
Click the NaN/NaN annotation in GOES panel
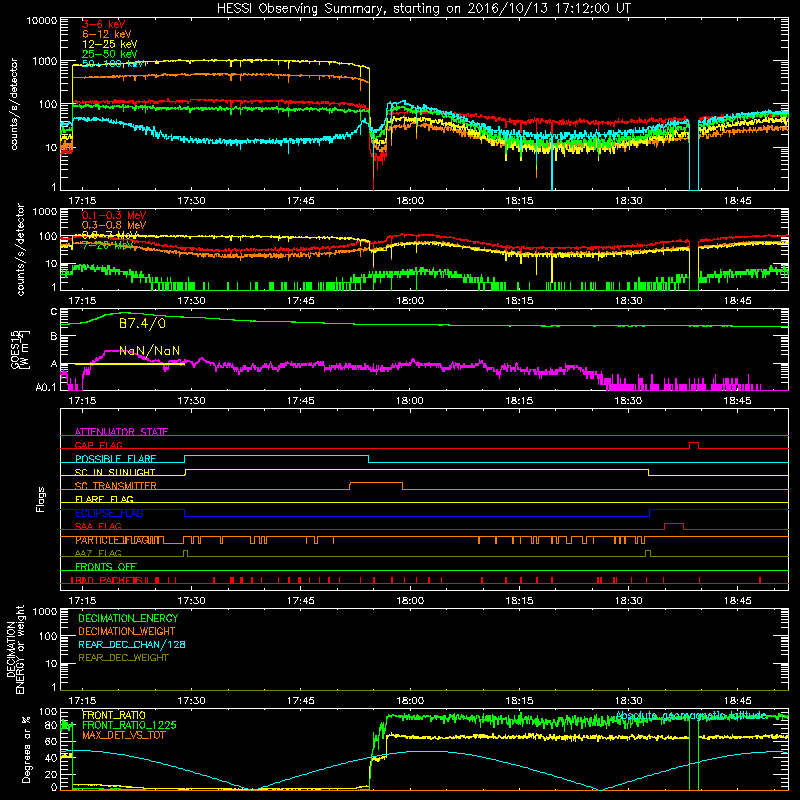pos(149,351)
